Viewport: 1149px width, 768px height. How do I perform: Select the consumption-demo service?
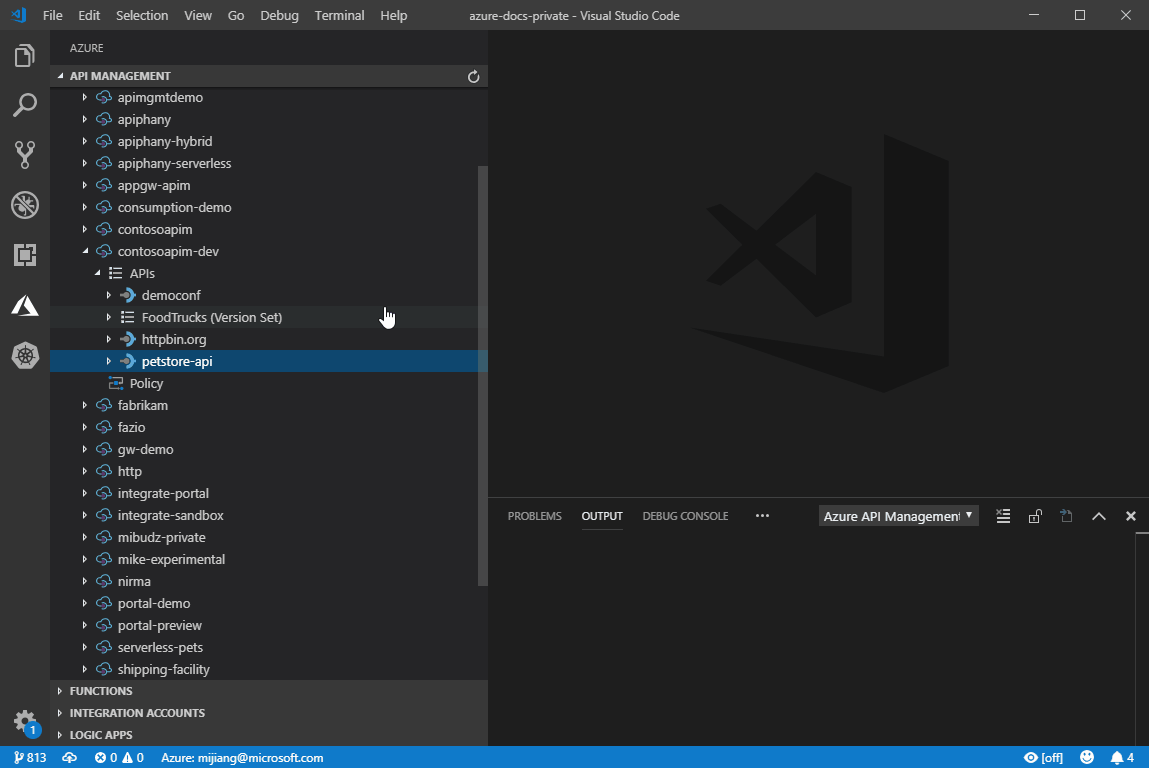(x=268, y=207)
